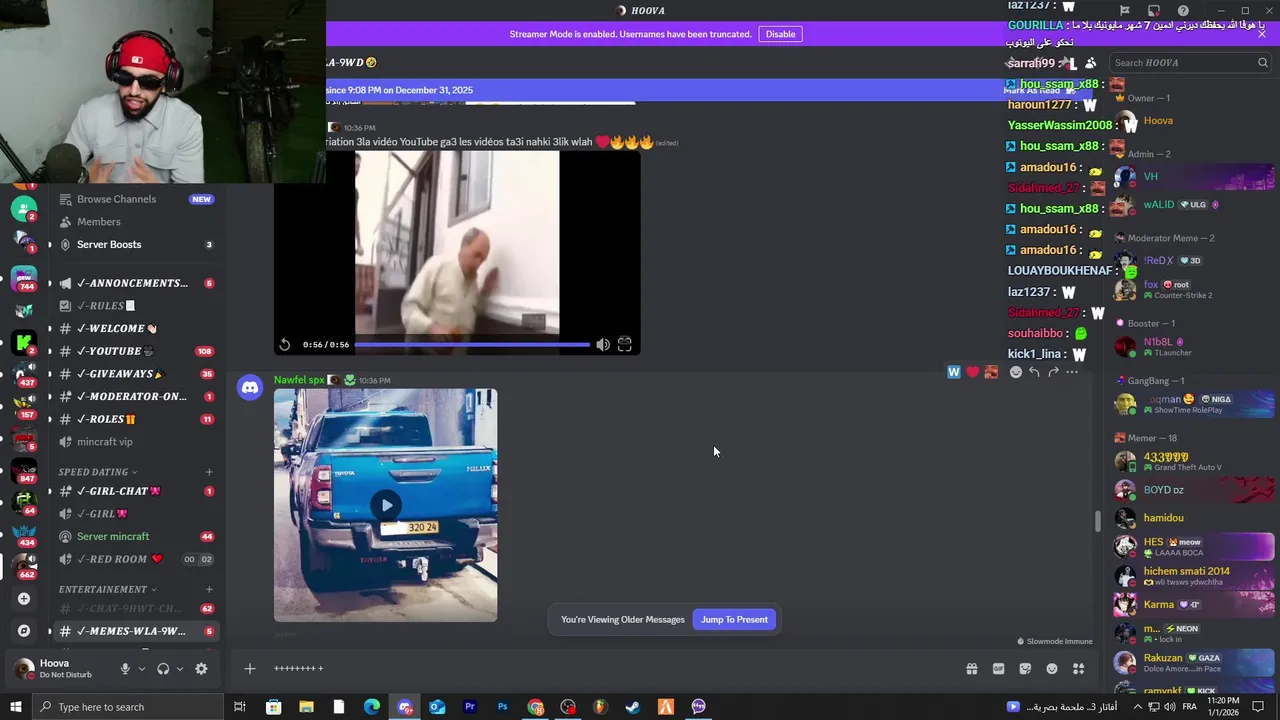Disable Streamer Mode button
1280x720 pixels.
[780, 34]
